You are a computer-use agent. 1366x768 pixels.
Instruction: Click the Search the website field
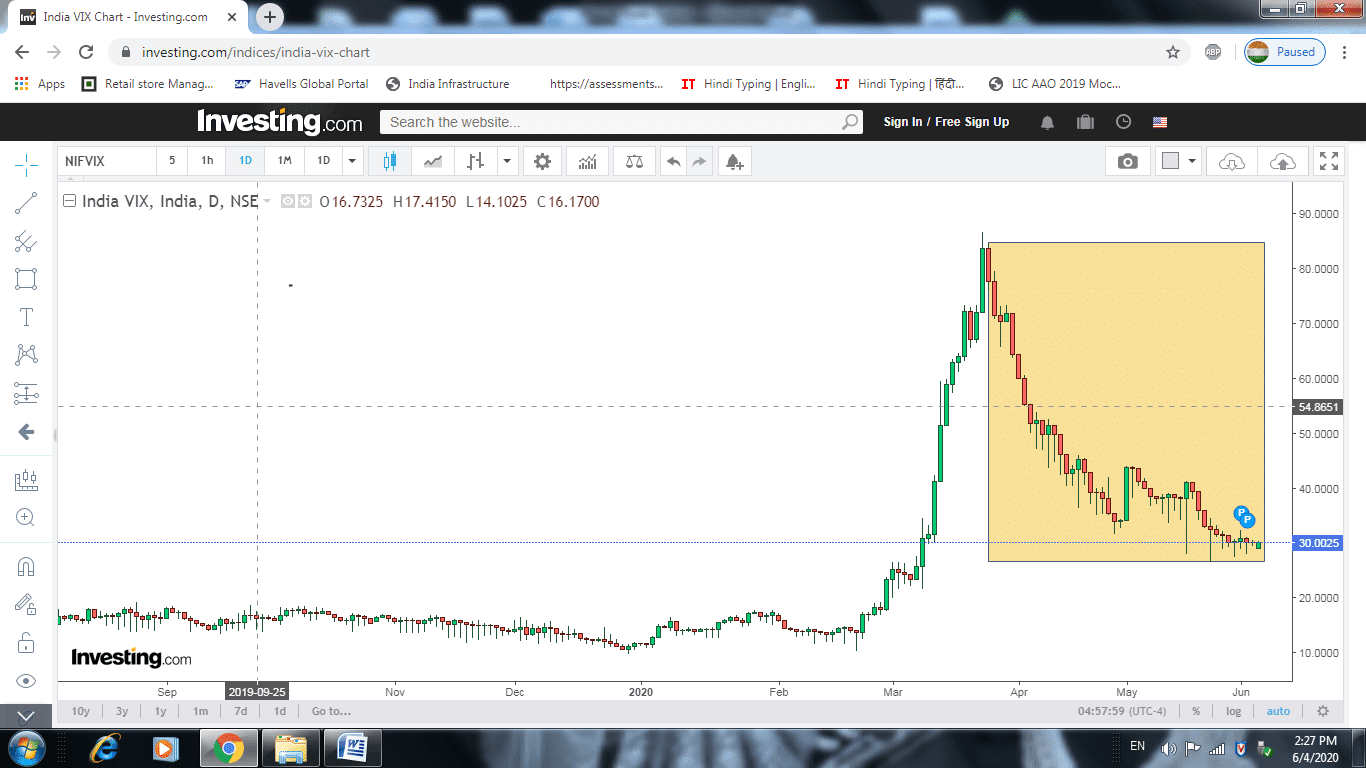pyautogui.click(x=620, y=122)
